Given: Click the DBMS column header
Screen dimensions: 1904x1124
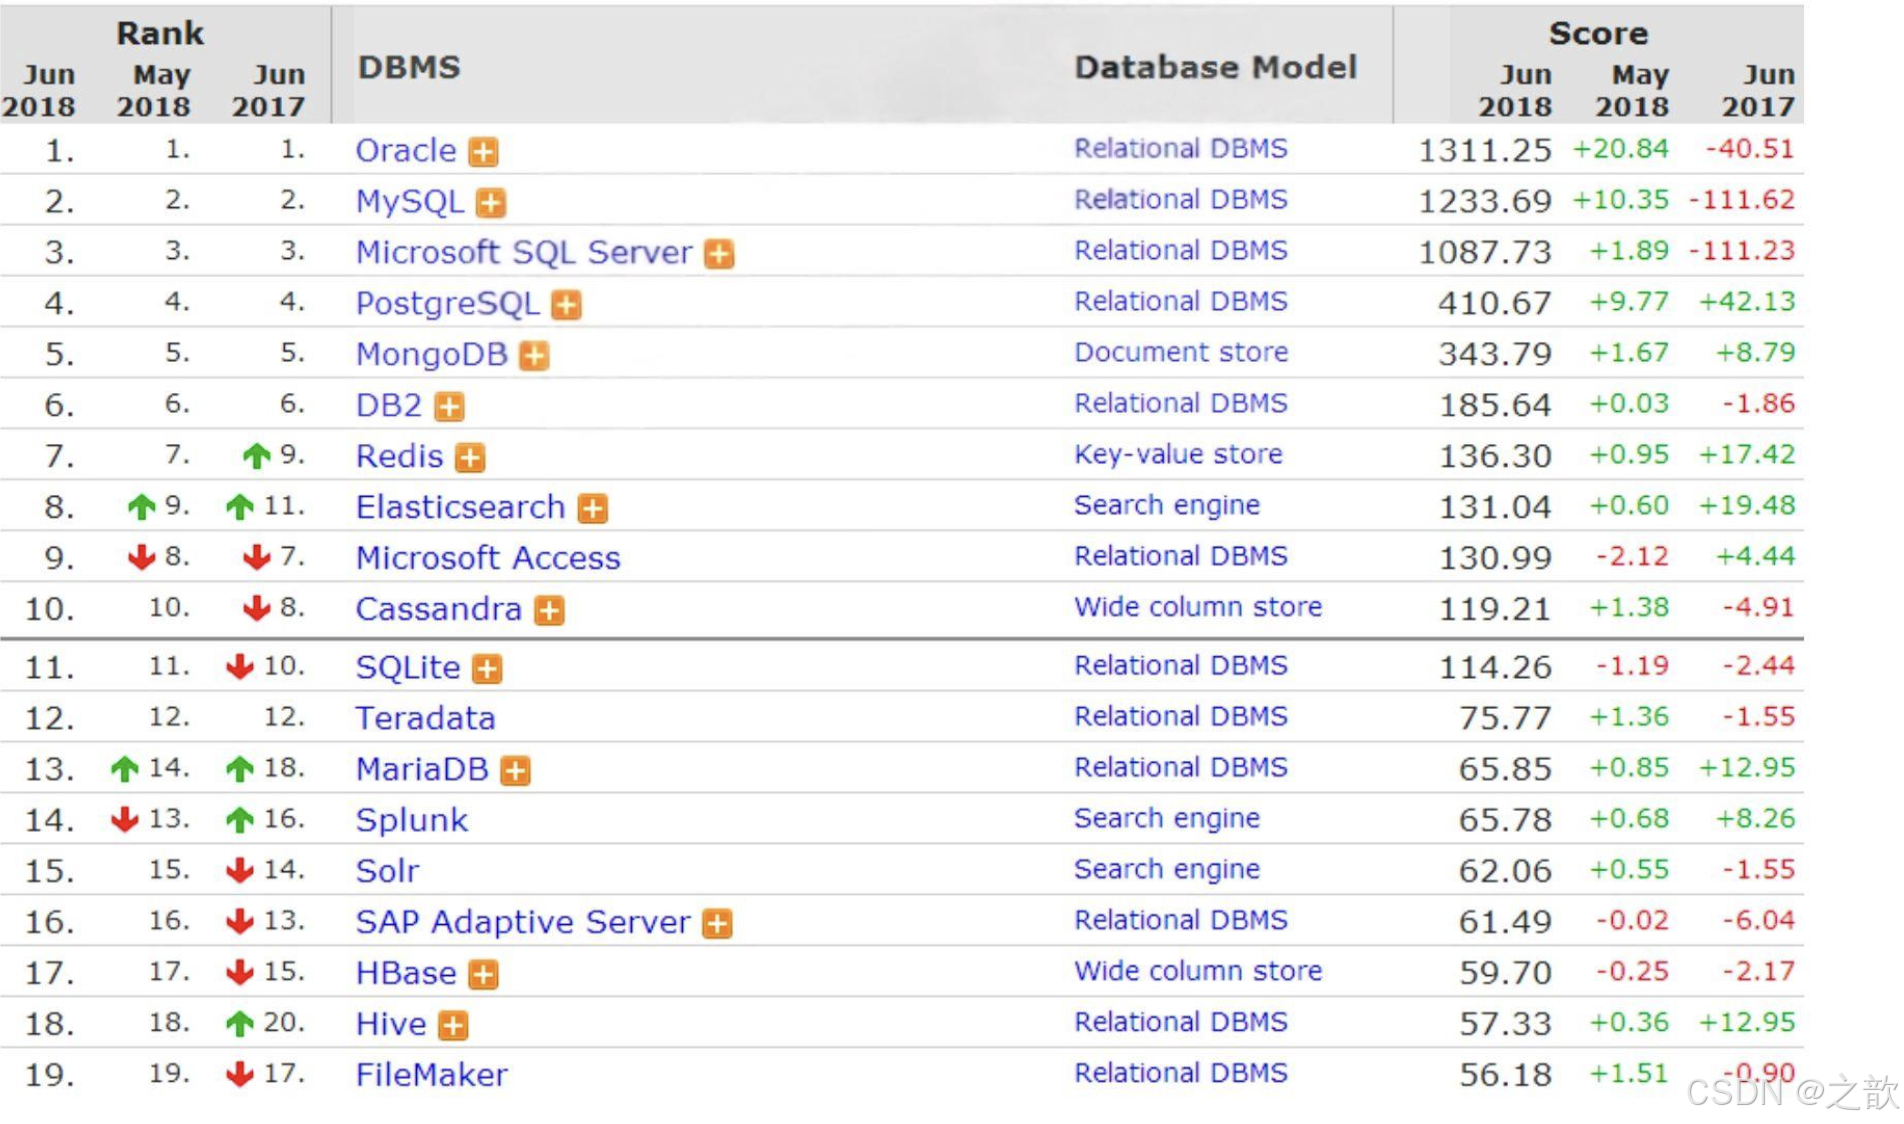Looking at the screenshot, I should click(x=409, y=67).
